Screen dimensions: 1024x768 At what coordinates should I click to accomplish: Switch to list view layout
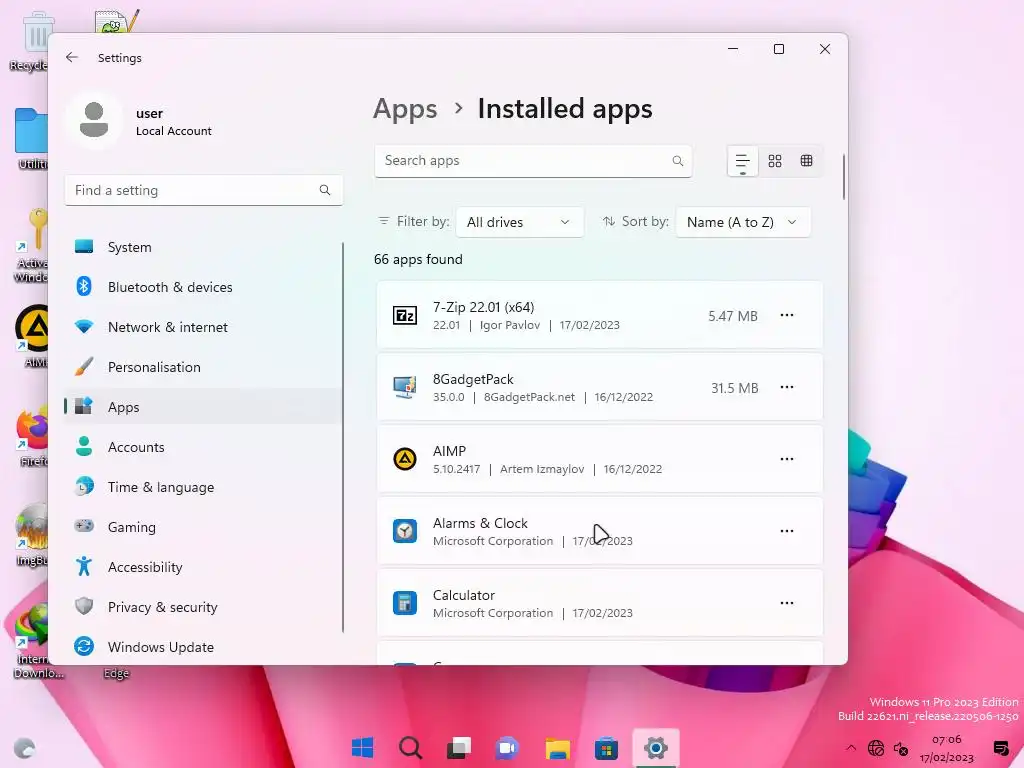pos(743,161)
